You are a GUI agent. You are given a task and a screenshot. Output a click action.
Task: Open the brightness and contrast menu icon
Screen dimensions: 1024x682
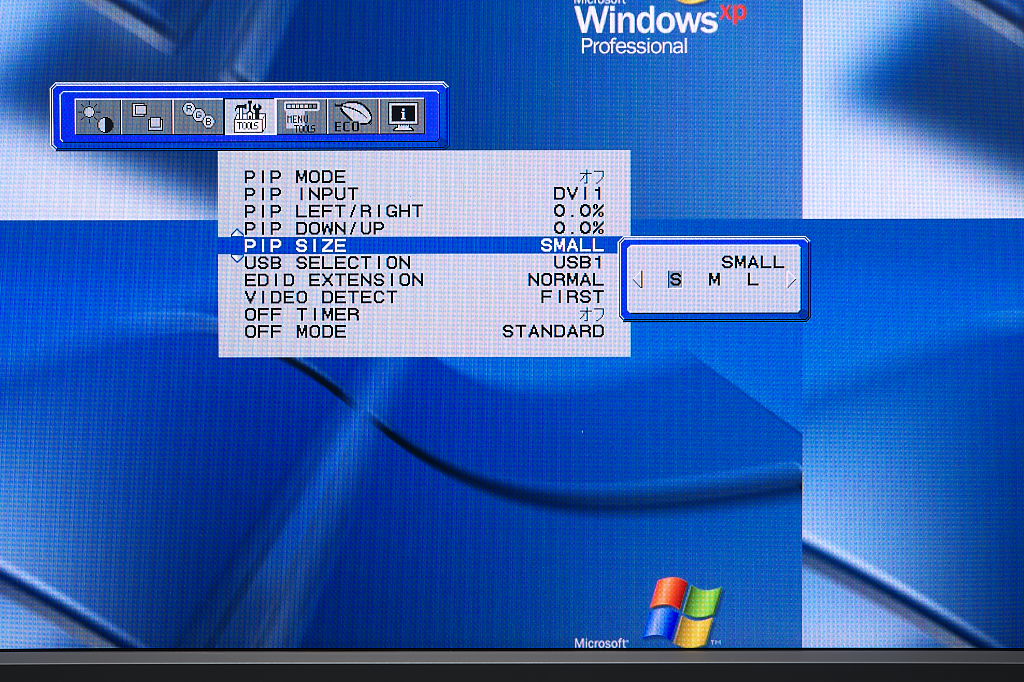(x=97, y=117)
